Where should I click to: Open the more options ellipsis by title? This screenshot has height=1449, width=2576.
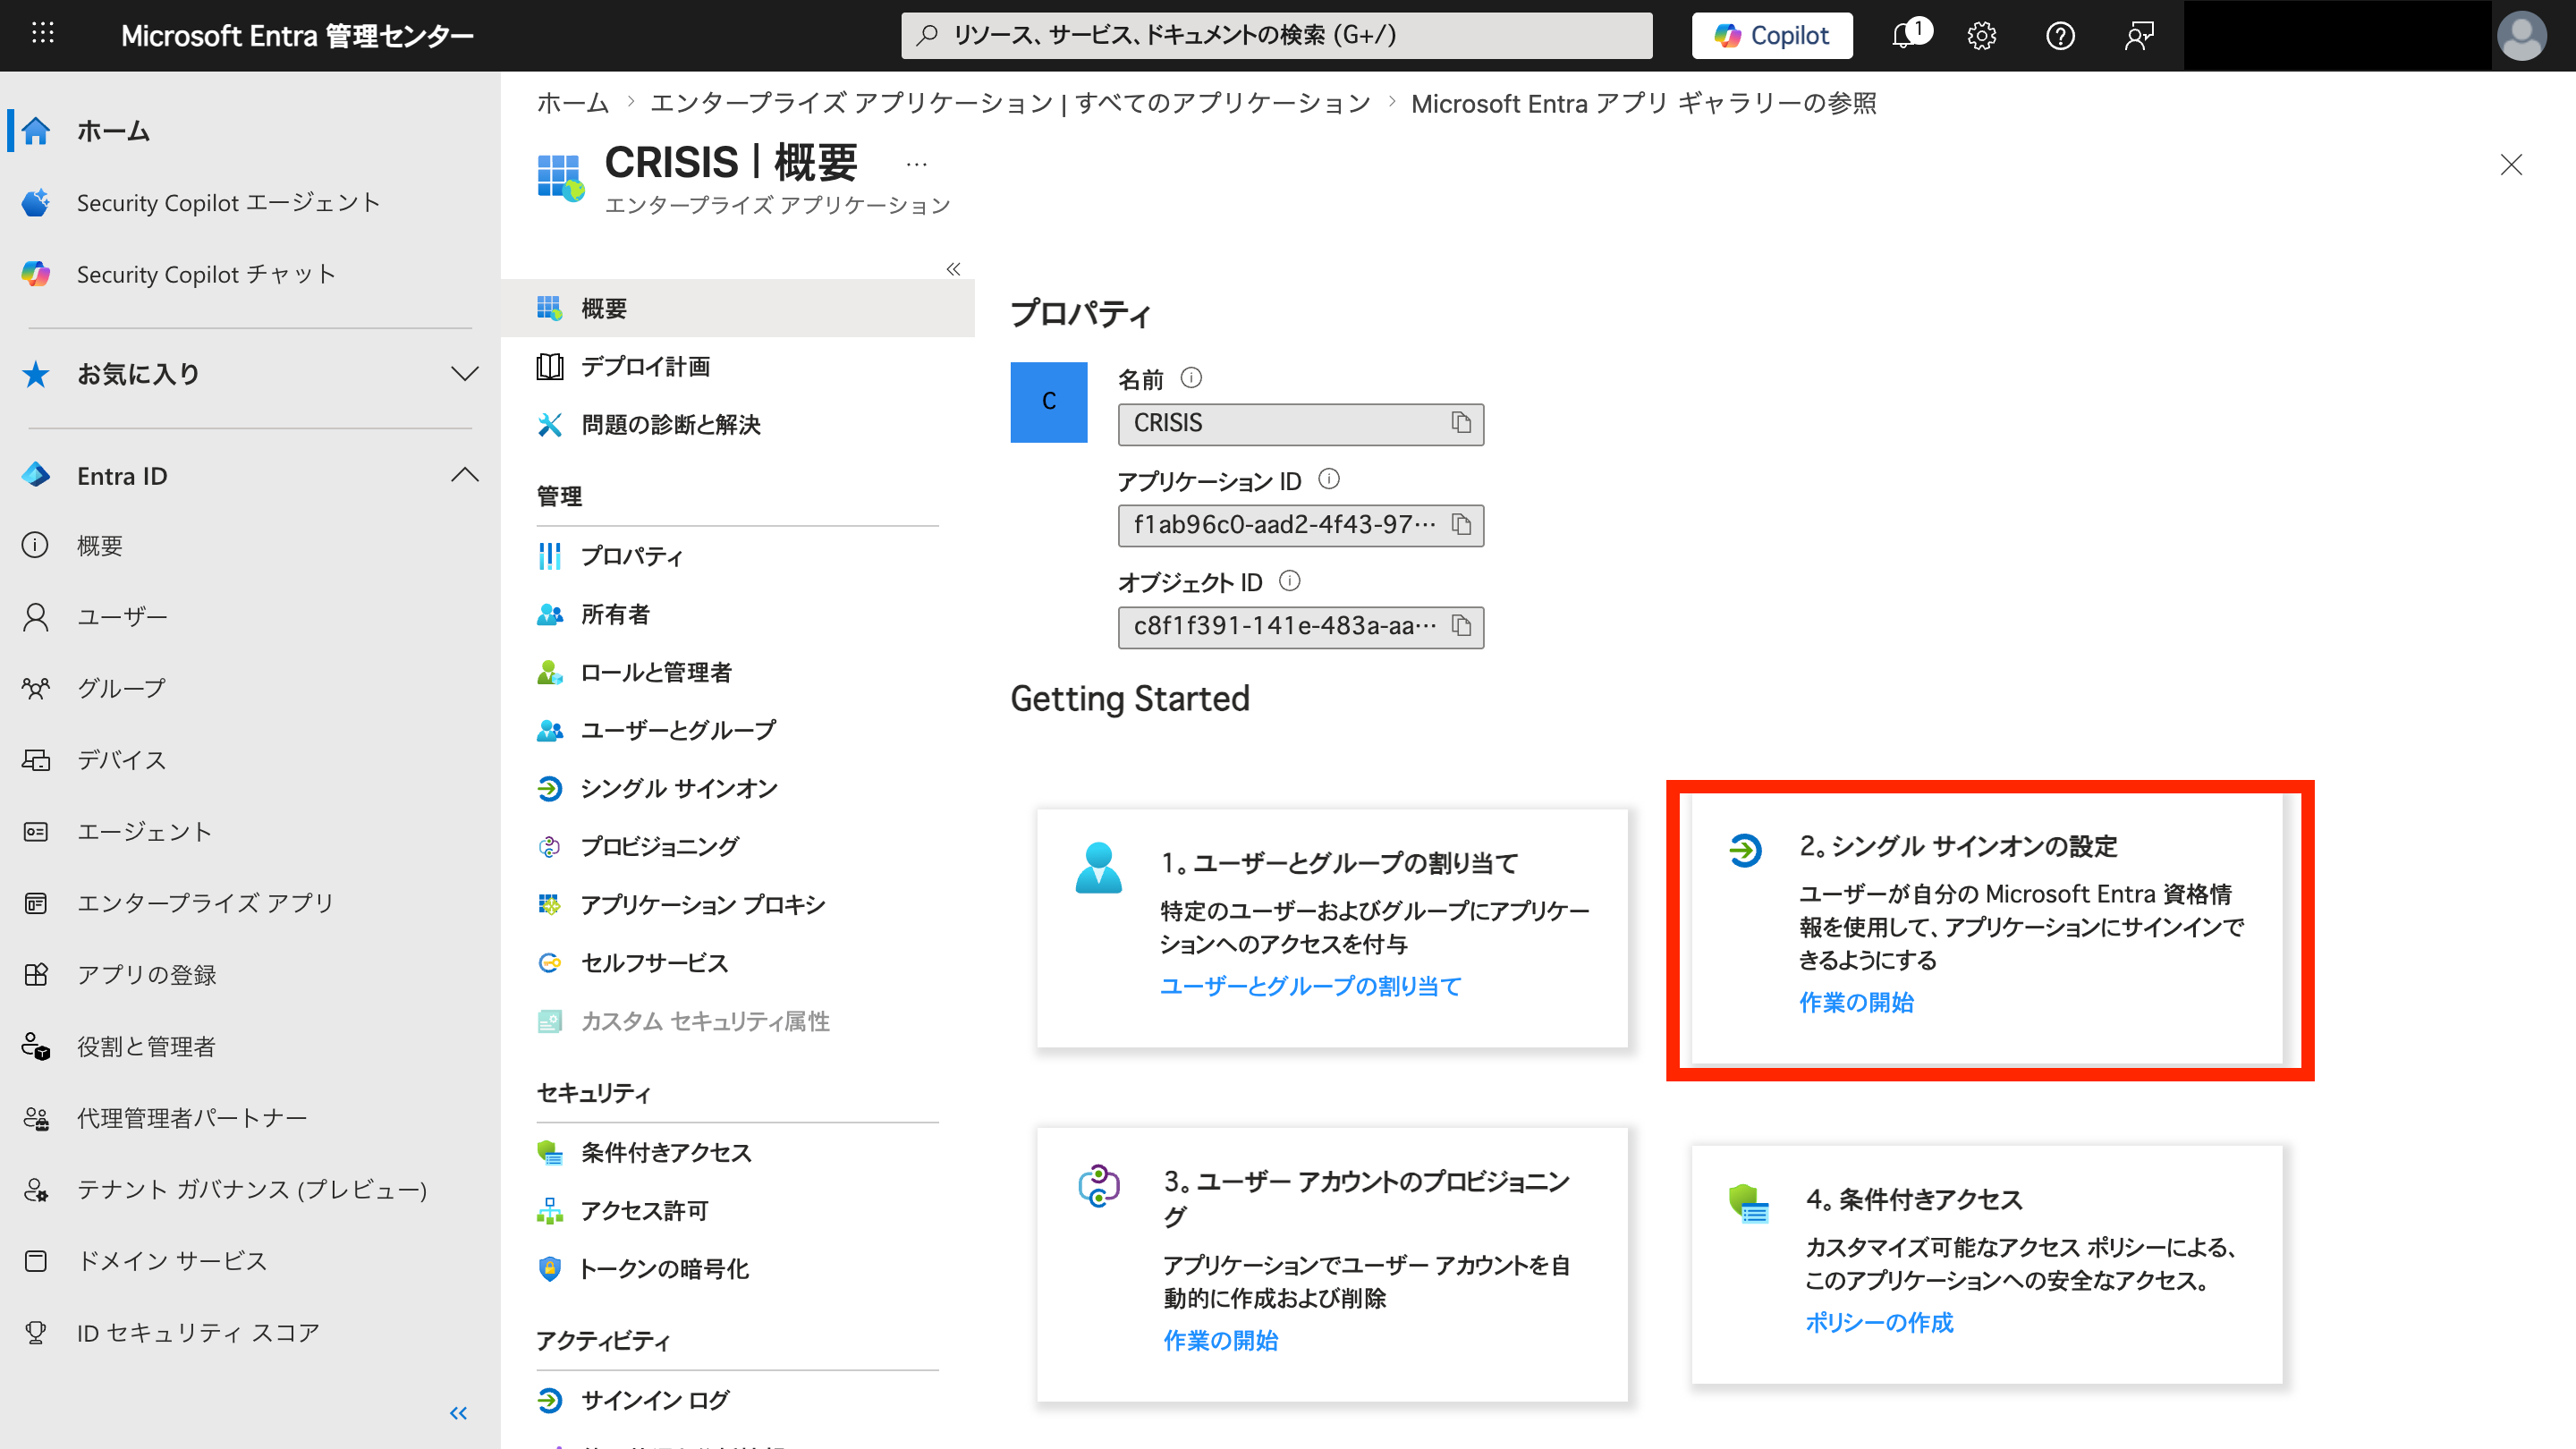pos(916,164)
